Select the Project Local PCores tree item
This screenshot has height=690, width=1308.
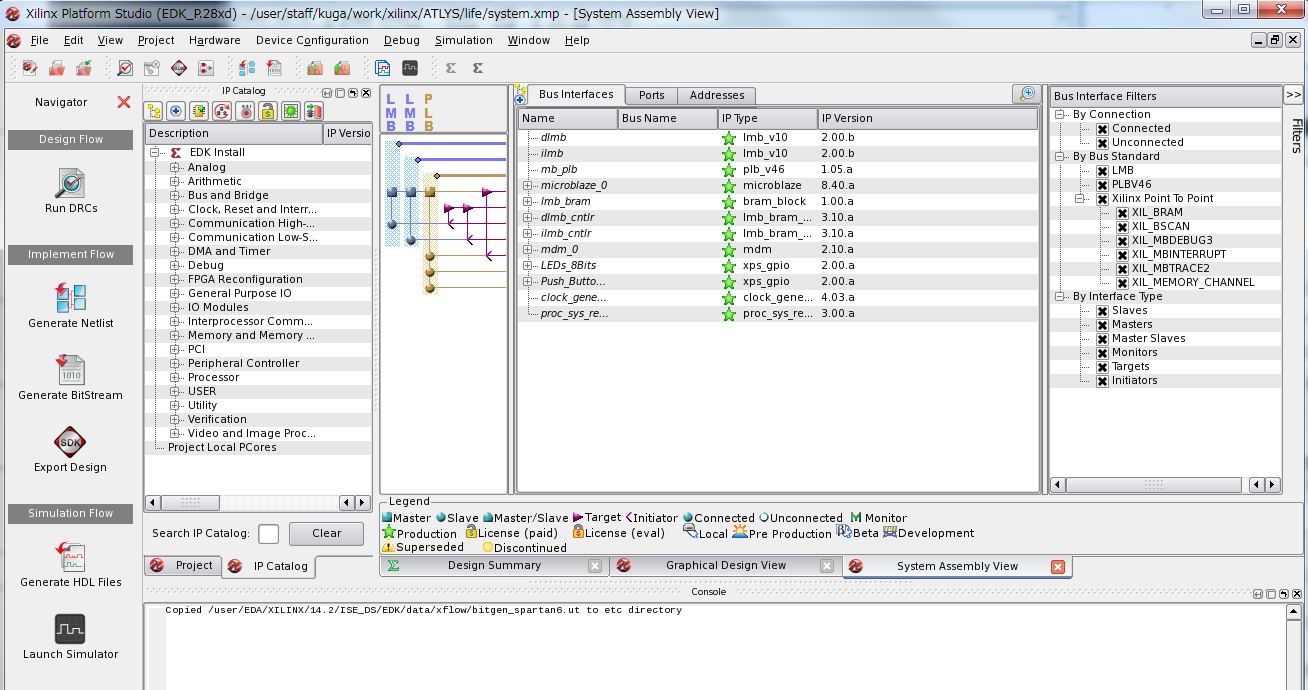click(222, 448)
